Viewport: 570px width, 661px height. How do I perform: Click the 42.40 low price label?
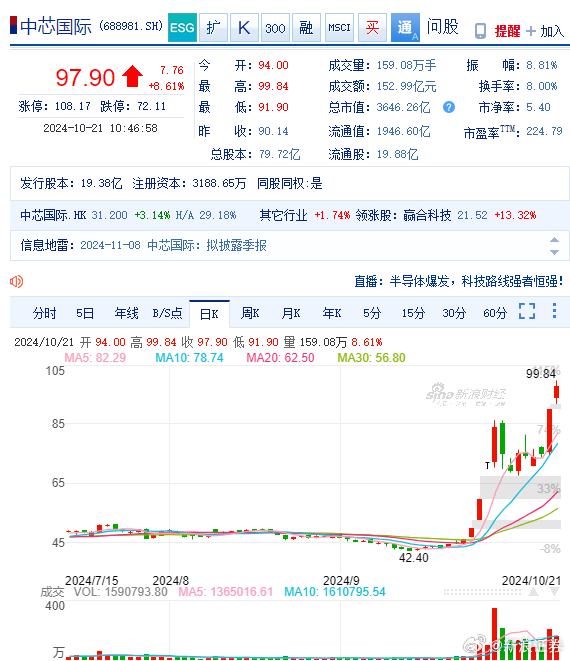point(414,558)
